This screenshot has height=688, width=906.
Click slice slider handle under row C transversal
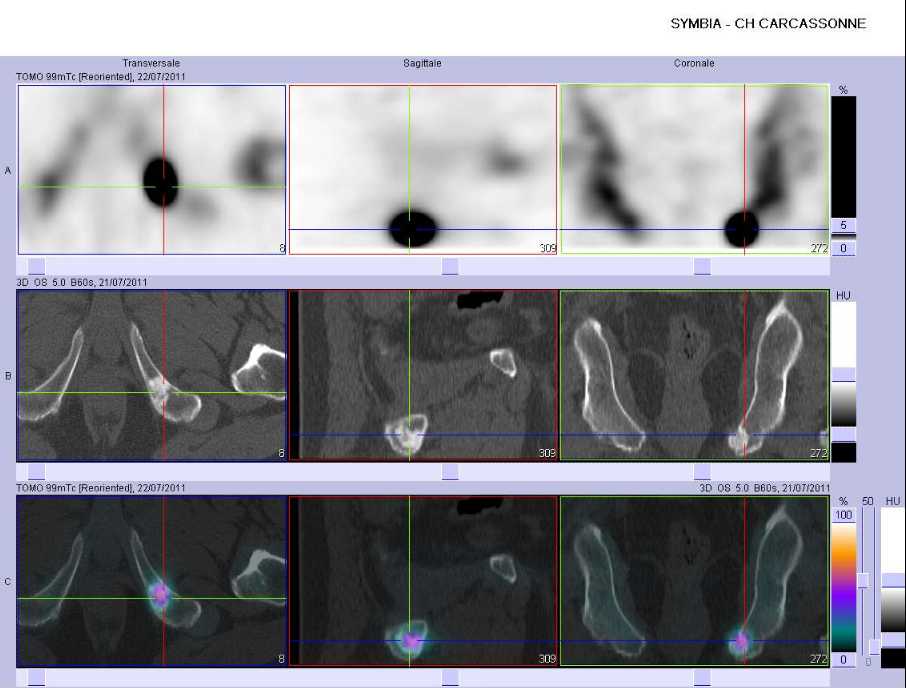coord(36,678)
